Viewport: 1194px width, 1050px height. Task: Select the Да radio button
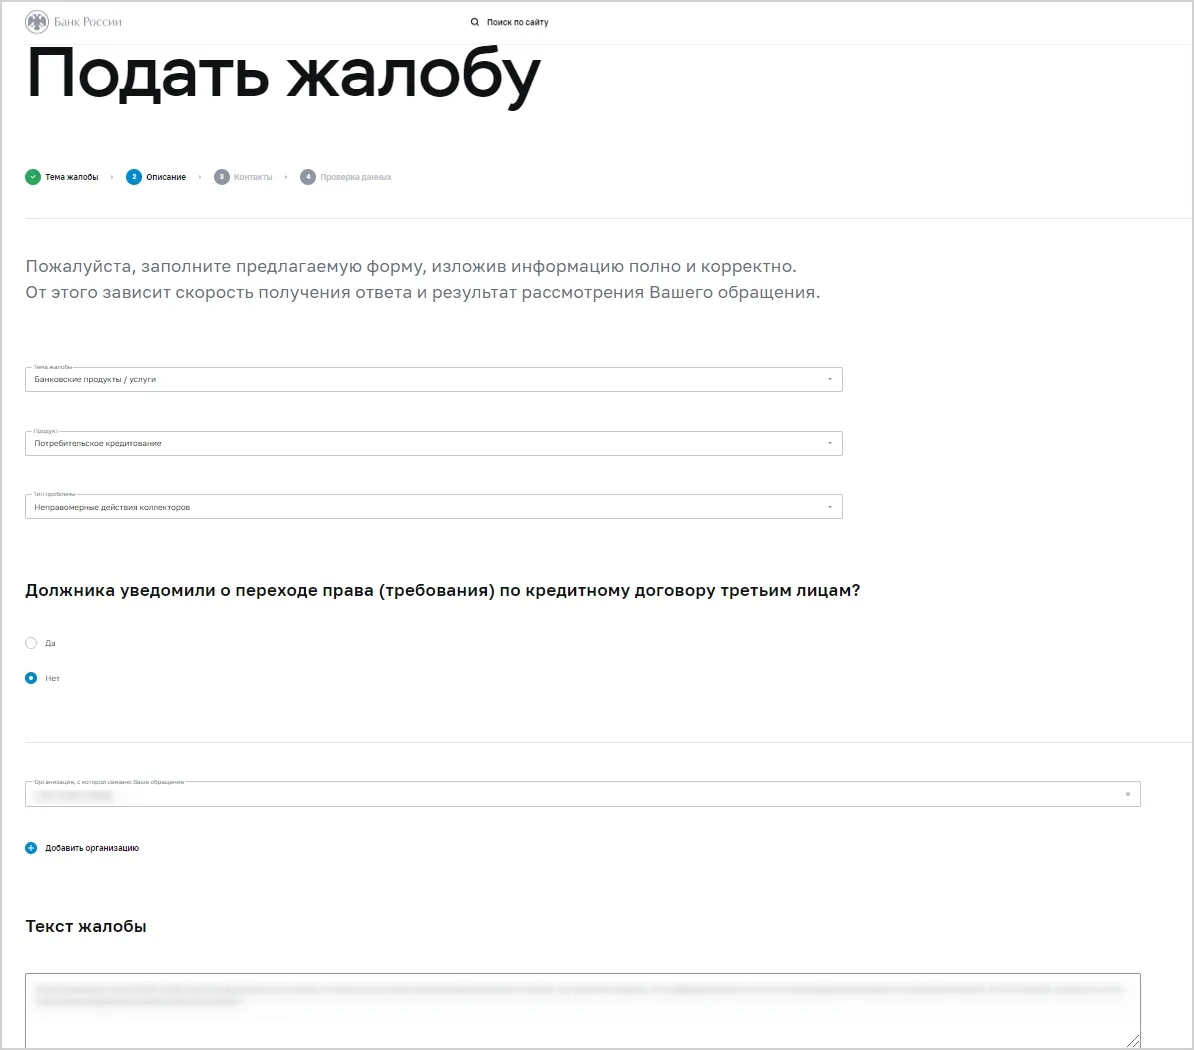(31, 643)
